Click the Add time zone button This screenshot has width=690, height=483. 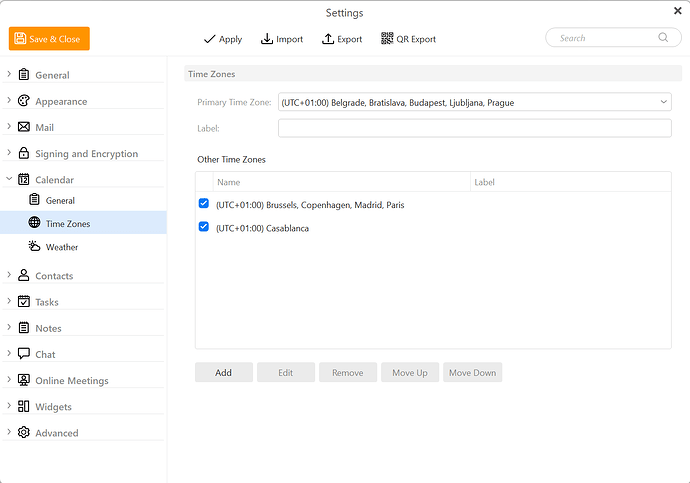point(224,373)
